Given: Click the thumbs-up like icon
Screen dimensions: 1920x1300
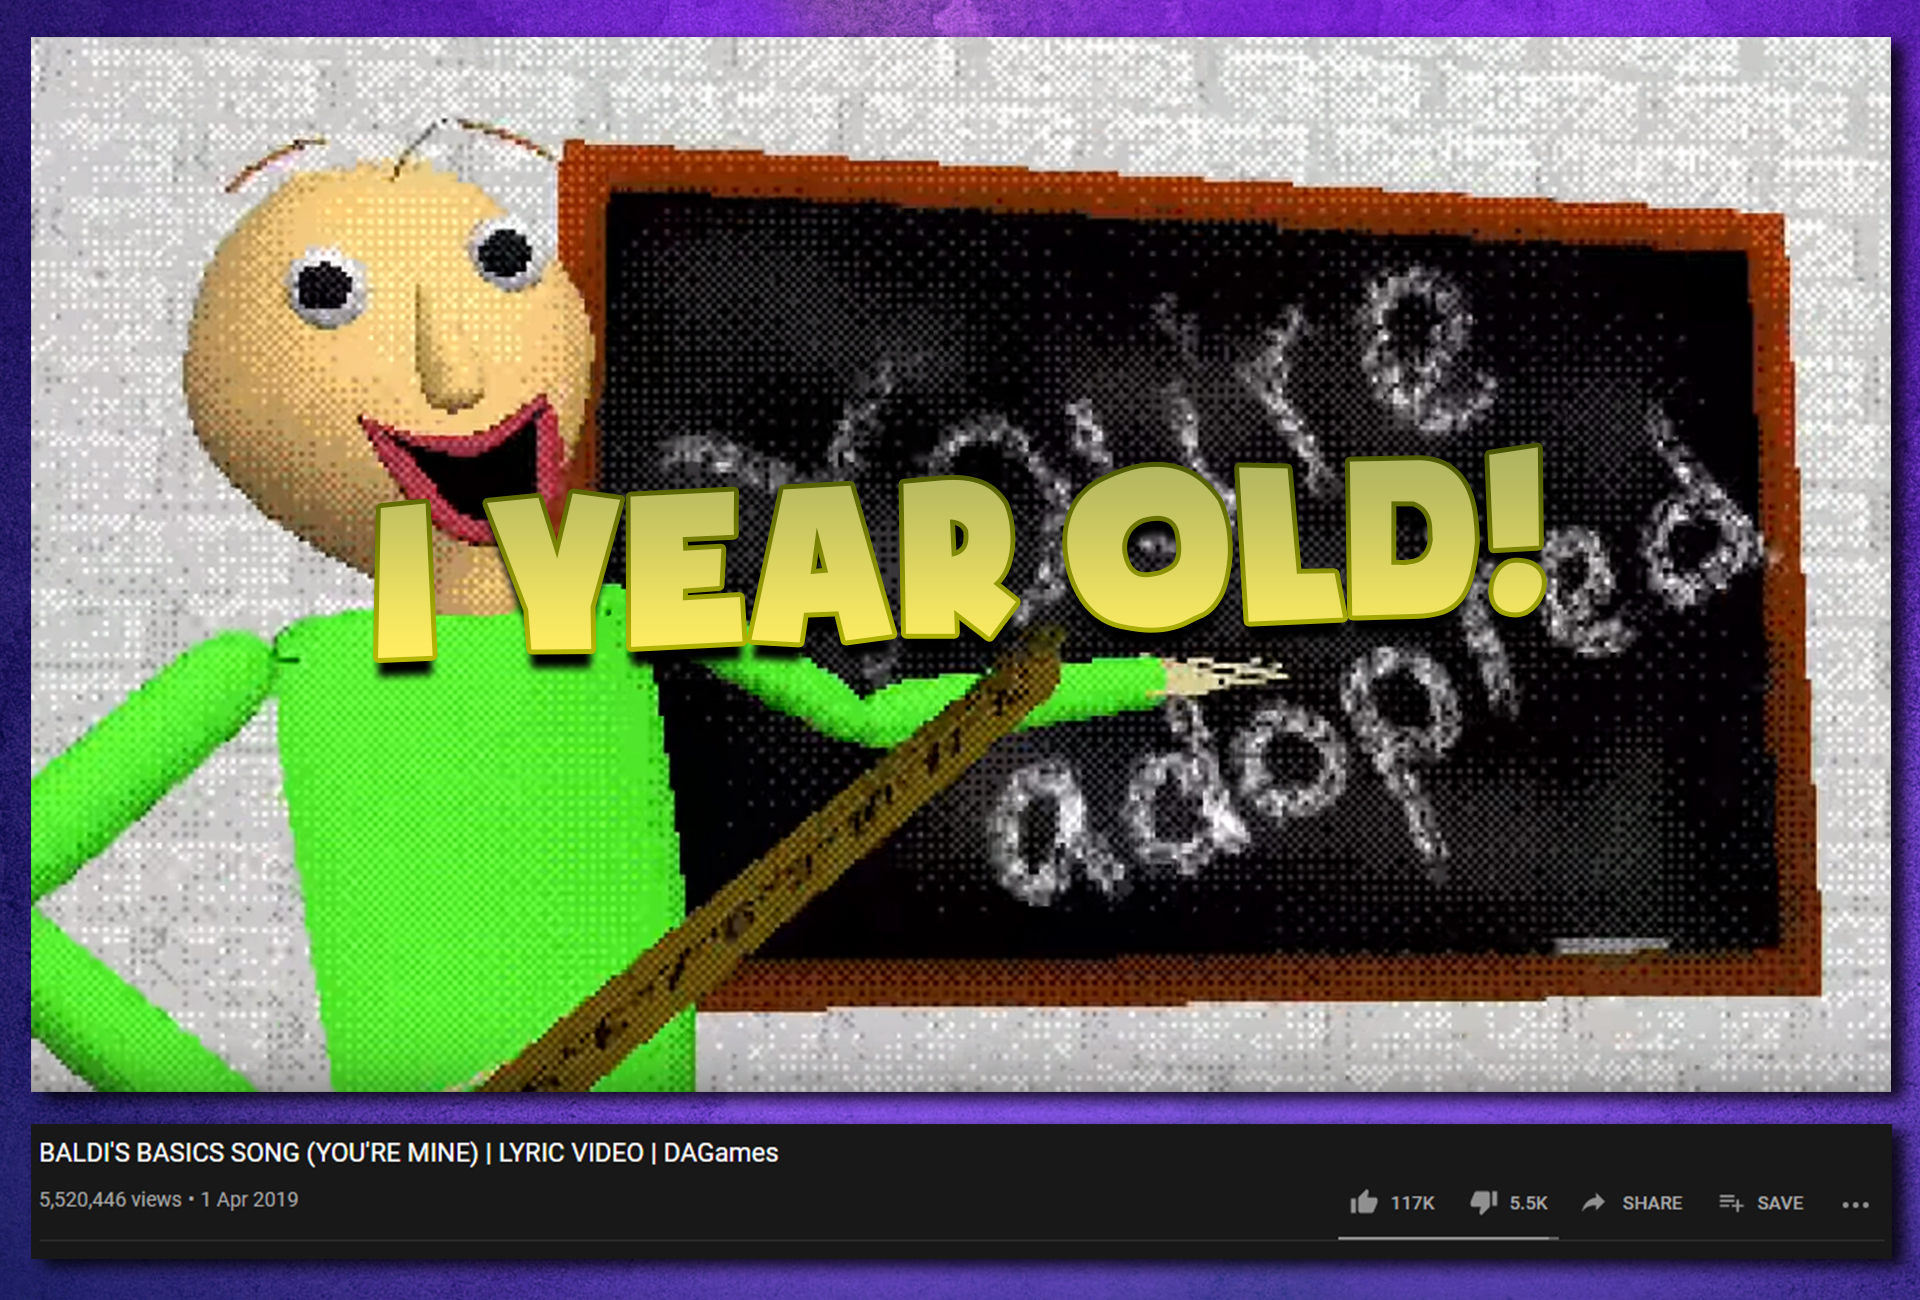Looking at the screenshot, I should pos(1363,1202).
